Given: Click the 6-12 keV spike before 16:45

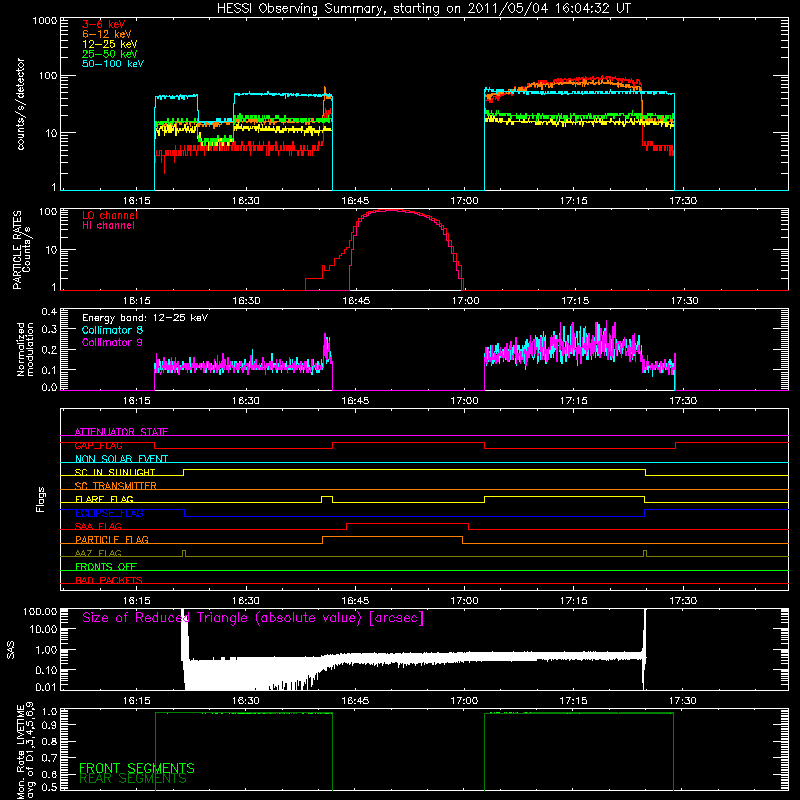Looking at the screenshot, I should [325, 92].
